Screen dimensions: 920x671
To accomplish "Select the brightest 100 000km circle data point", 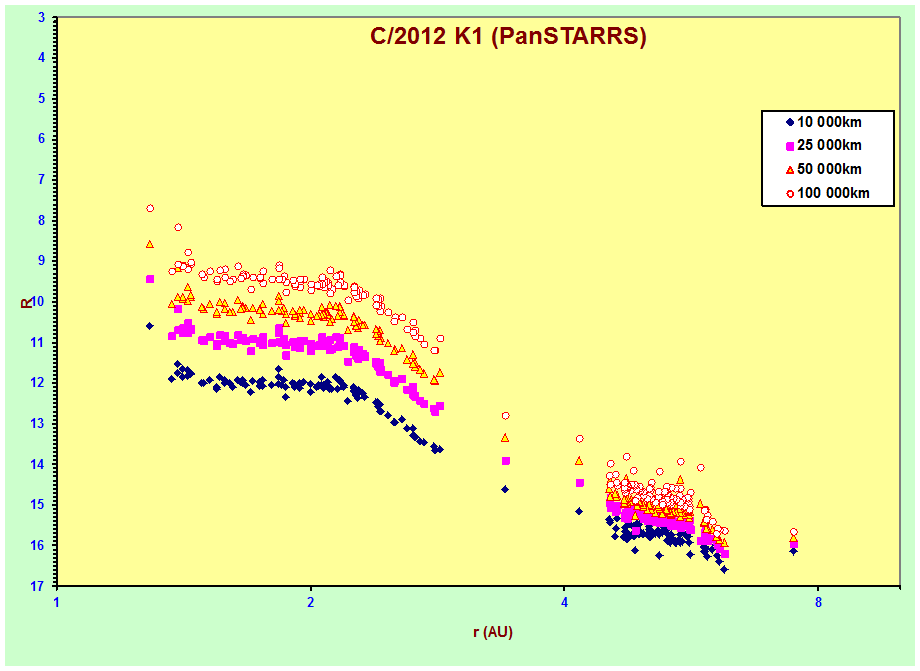I will pyautogui.click(x=150, y=208).
